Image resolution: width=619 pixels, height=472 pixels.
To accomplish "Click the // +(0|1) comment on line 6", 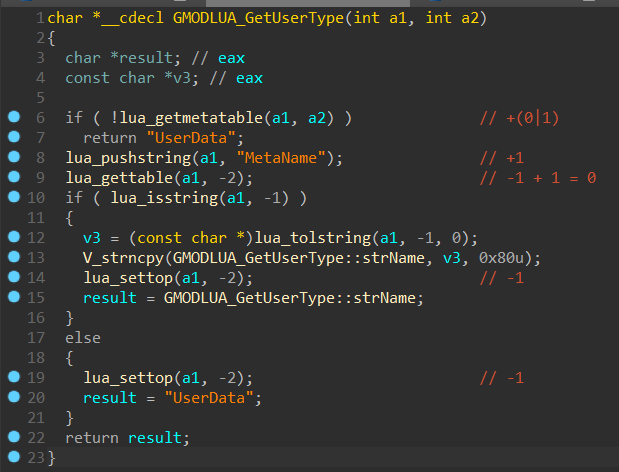I will pos(520,118).
